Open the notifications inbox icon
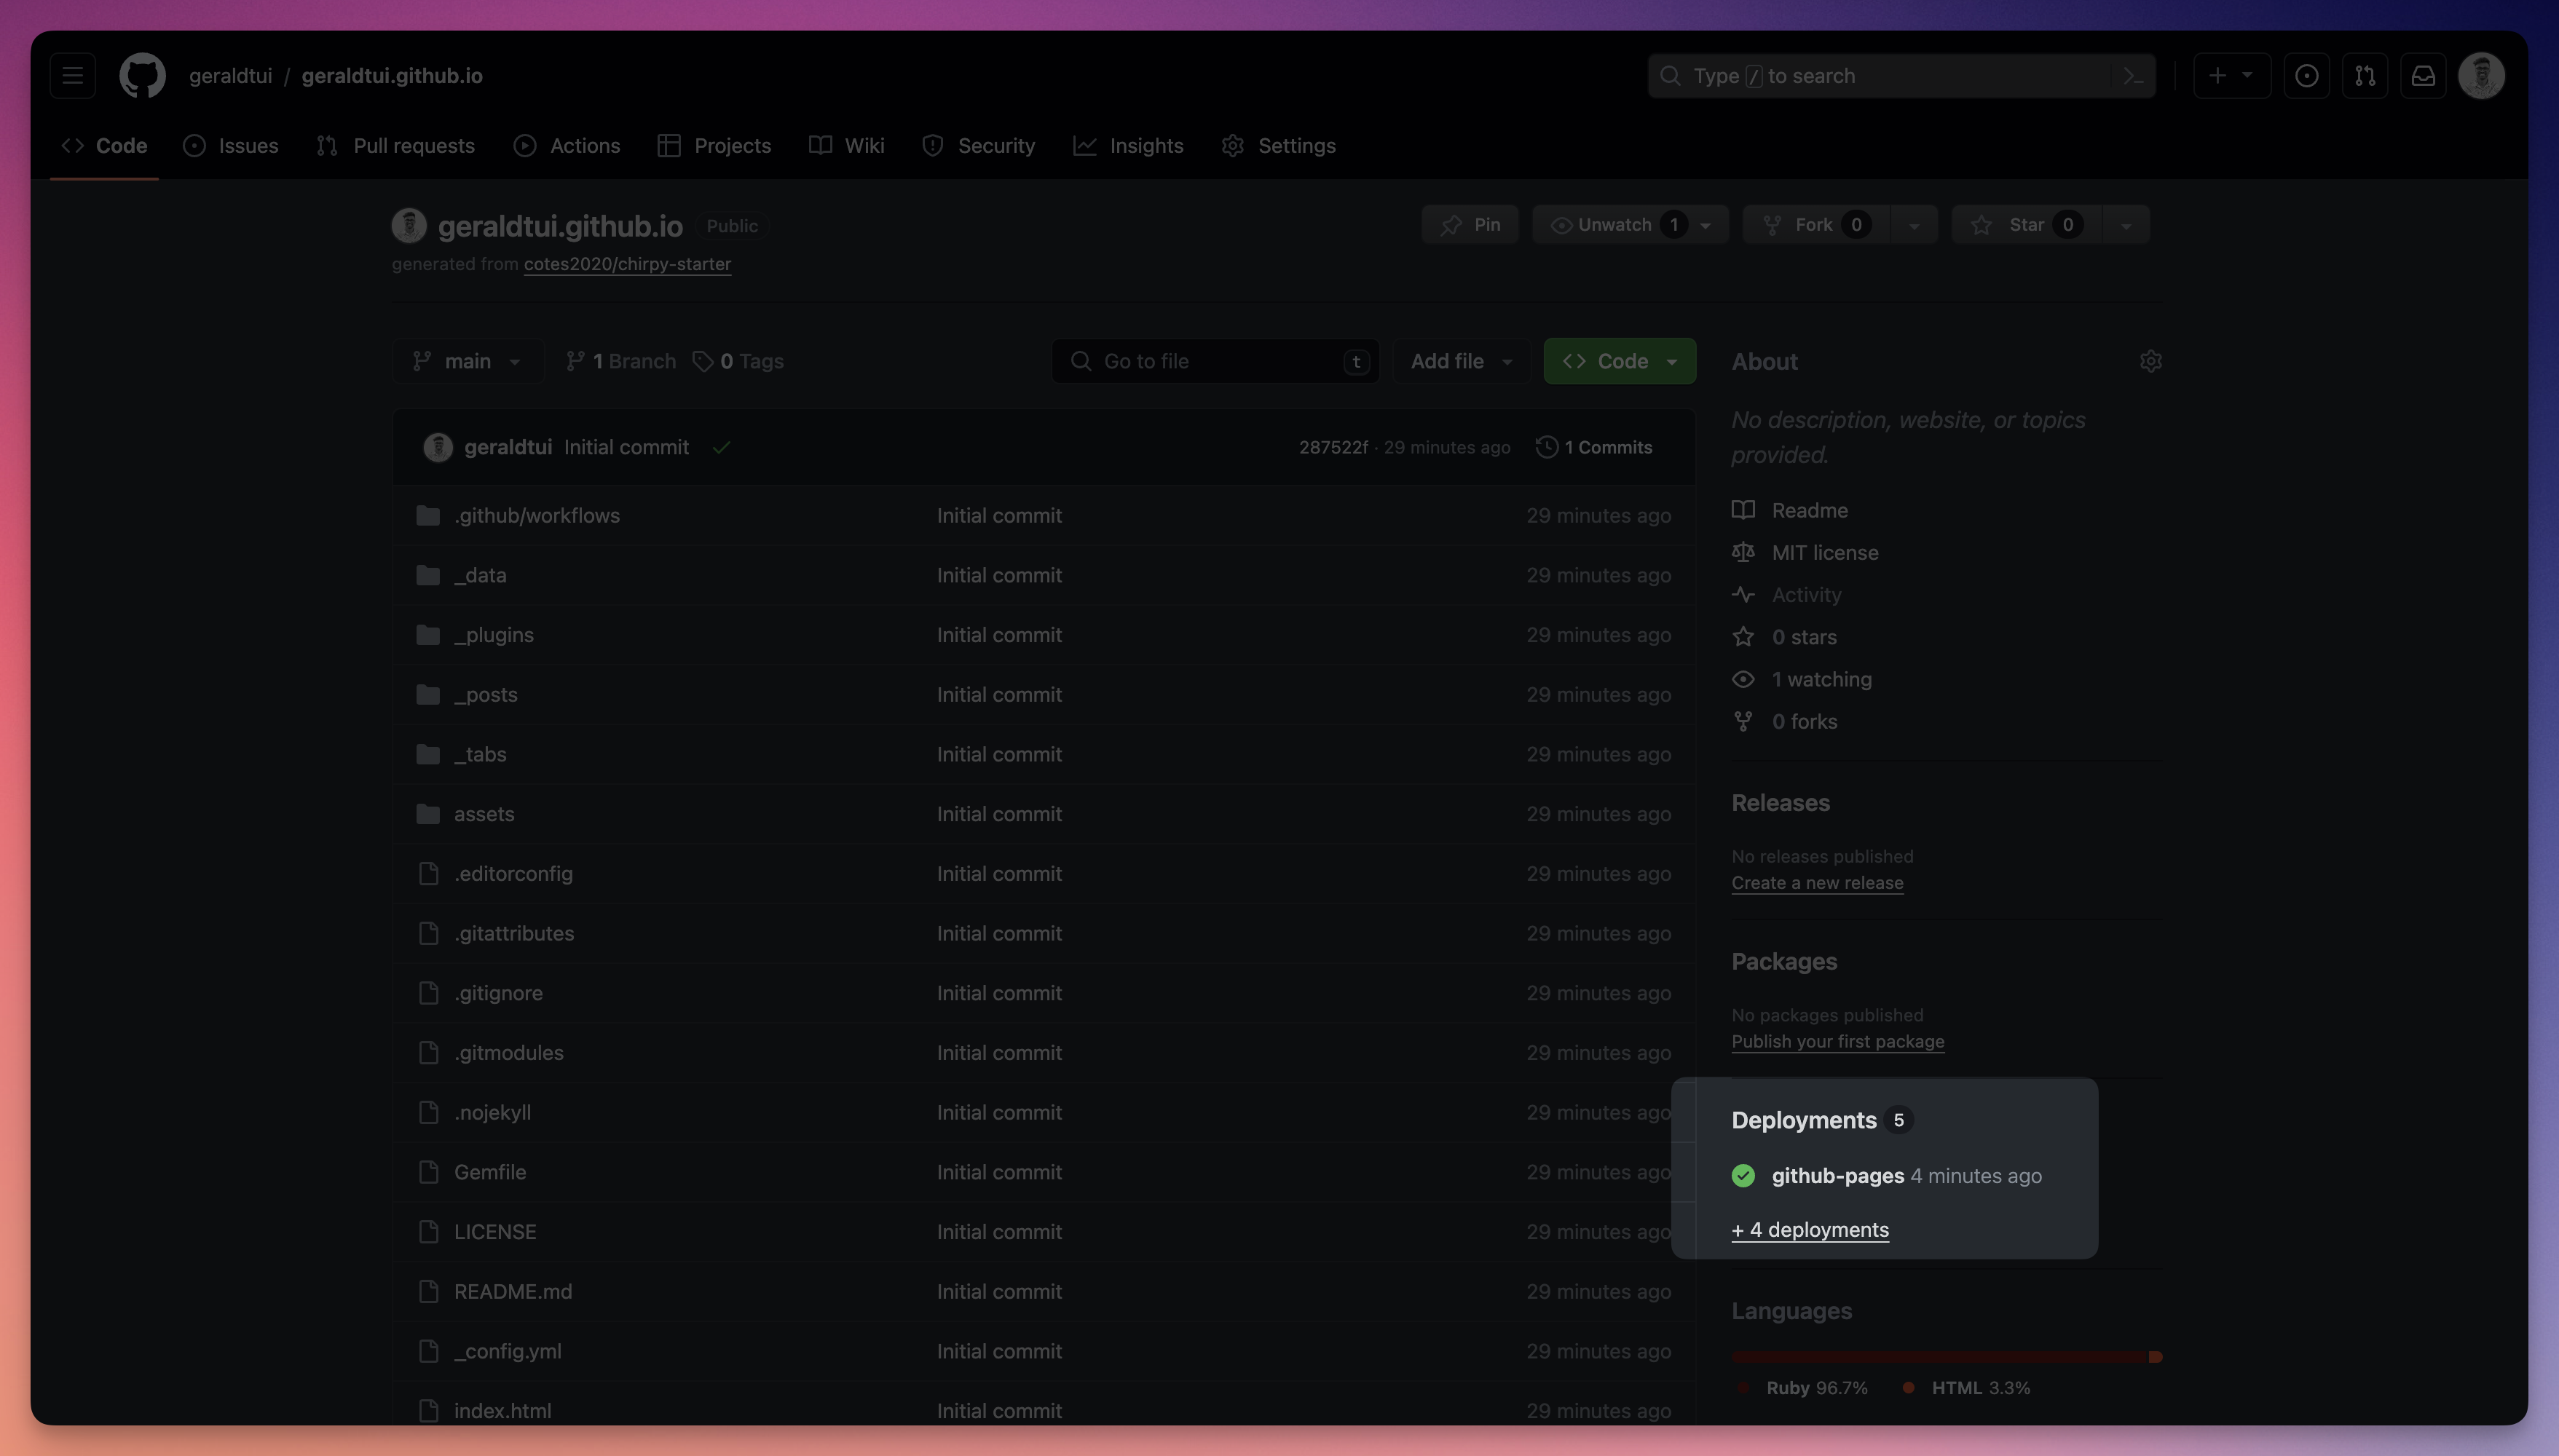Viewport: 2559px width, 1456px height. click(2422, 76)
